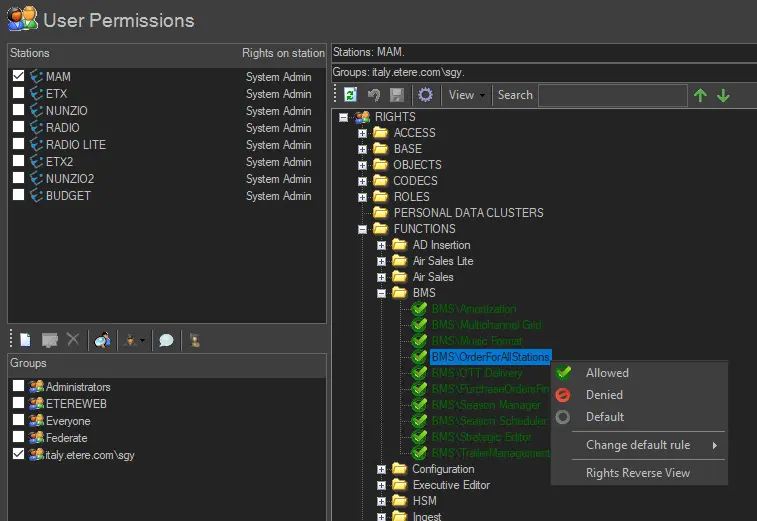Screen dimensions: 757x521
Task: Click the green check beside BMS\Amortization
Action: [x=420, y=309]
